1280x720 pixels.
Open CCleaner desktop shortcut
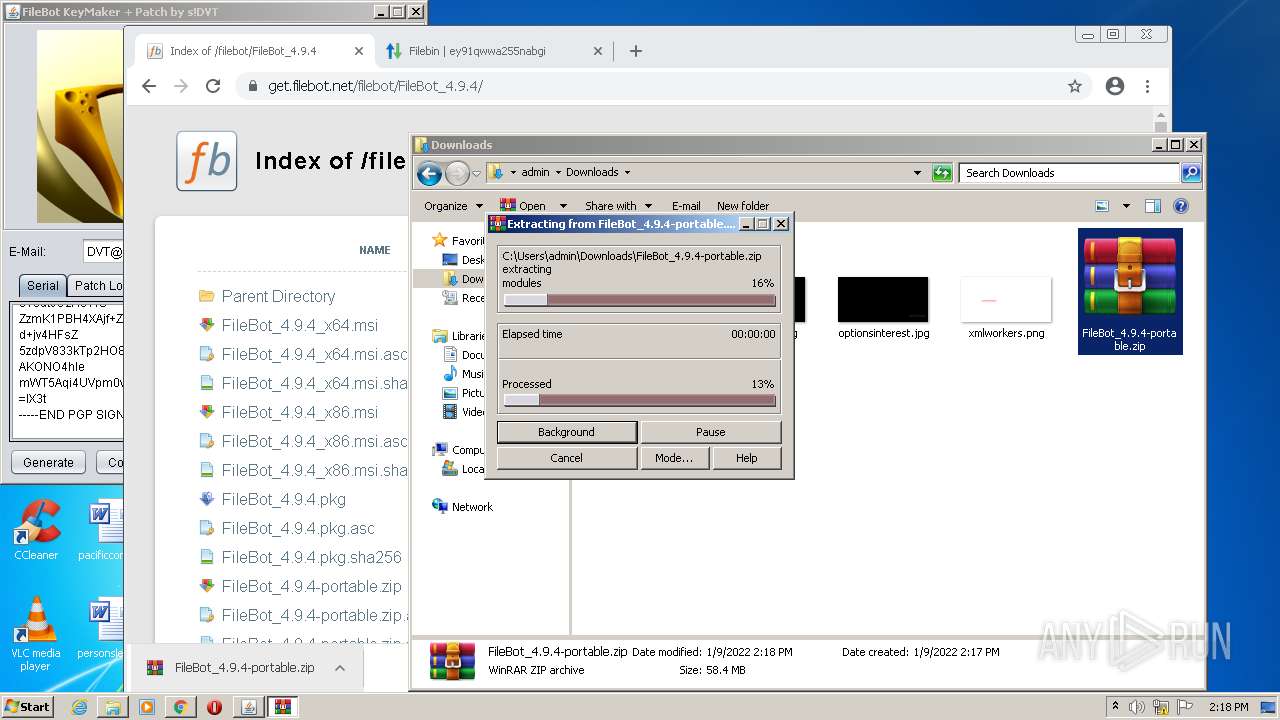tap(35, 531)
